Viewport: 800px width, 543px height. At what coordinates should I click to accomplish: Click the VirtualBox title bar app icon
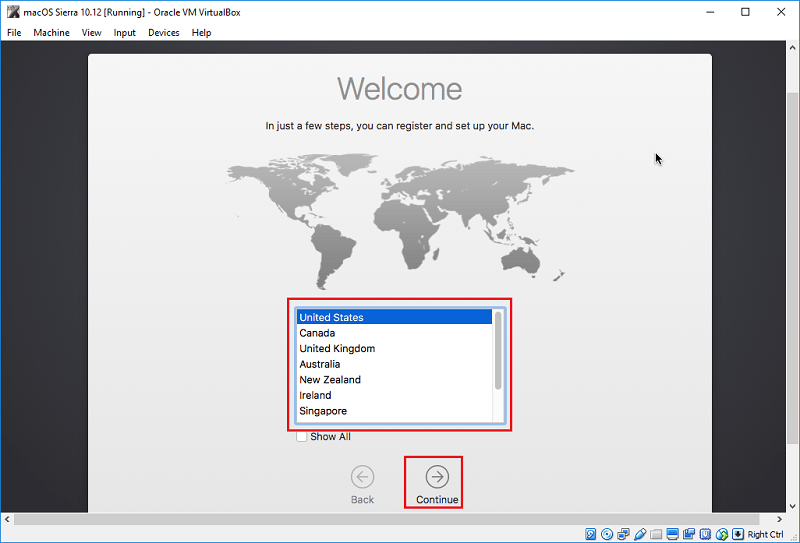click(13, 12)
